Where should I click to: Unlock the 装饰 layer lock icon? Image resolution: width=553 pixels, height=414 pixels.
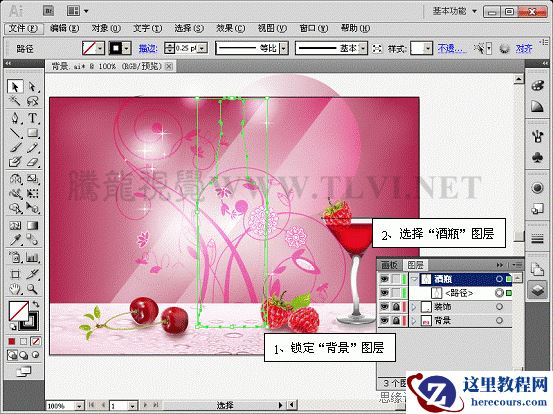(x=396, y=307)
